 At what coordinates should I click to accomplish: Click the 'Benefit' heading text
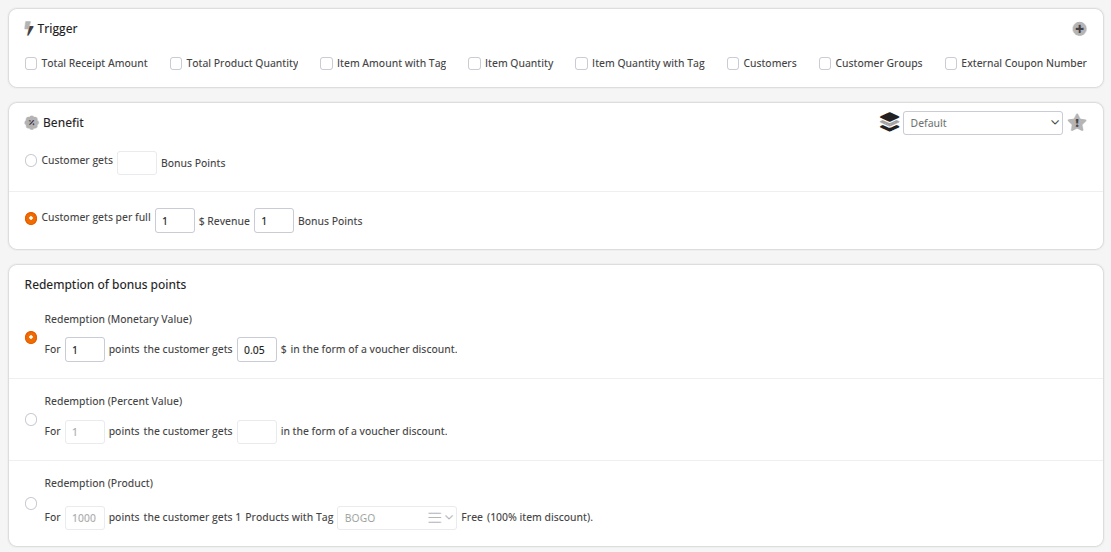63,123
